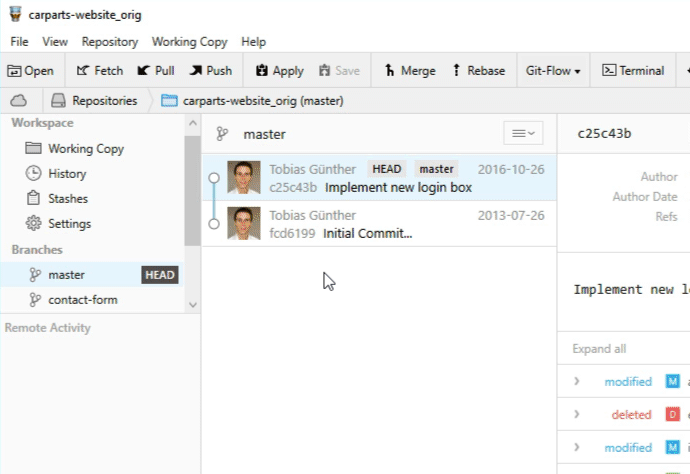Open the commit list view options dropdown
The image size is (690, 474).
pyautogui.click(x=520, y=133)
